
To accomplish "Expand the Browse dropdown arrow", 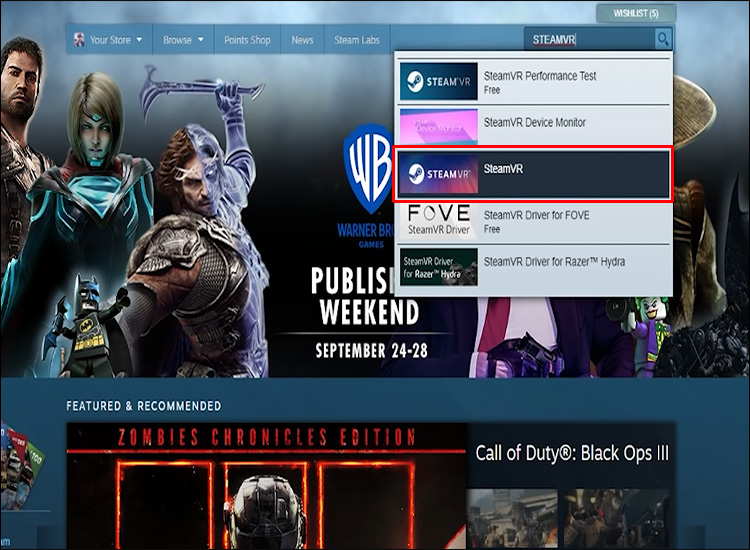I will [x=201, y=40].
